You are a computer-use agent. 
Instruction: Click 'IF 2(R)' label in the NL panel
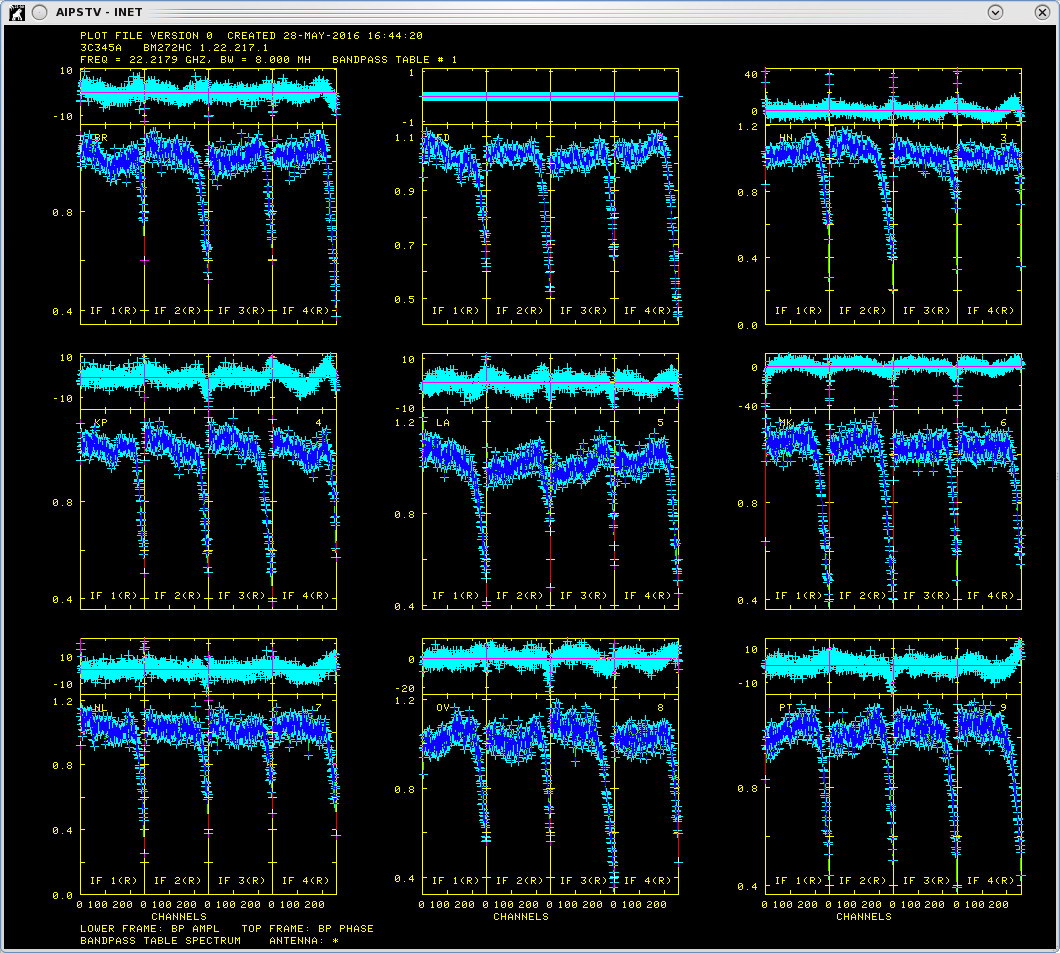[178, 881]
